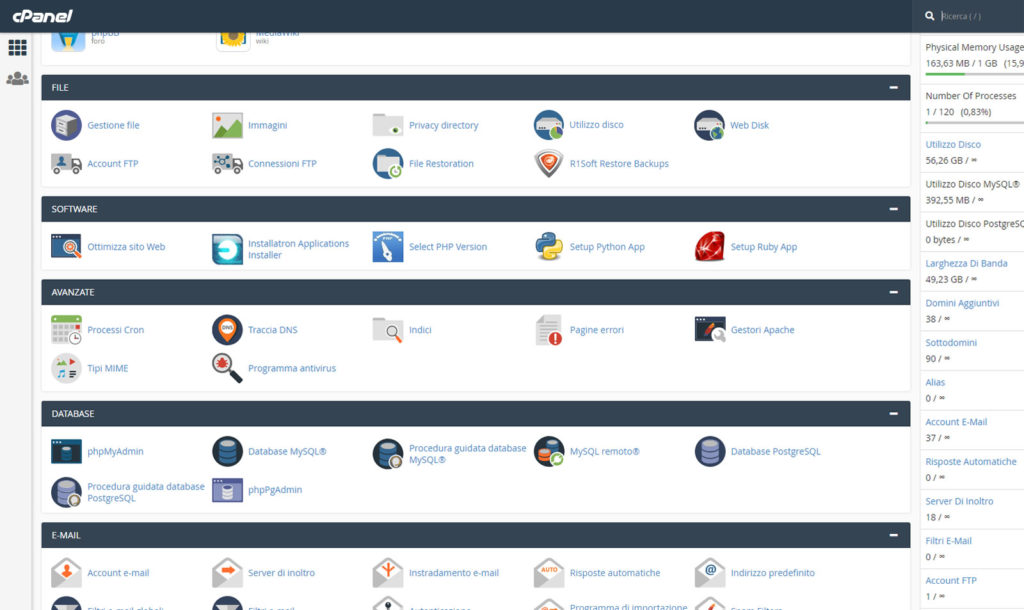Image resolution: width=1024 pixels, height=610 pixels.
Task: Click the cPanel logo
Action: click(42, 16)
